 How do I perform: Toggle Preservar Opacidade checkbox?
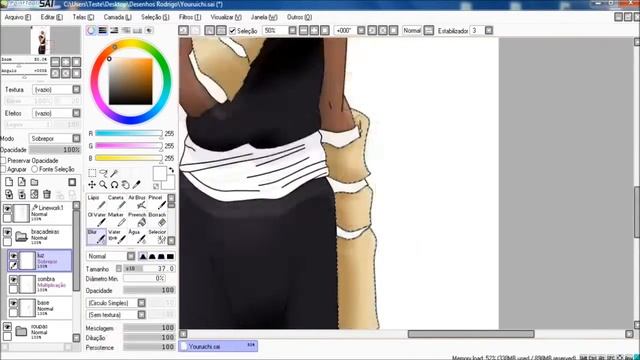coord(3,161)
